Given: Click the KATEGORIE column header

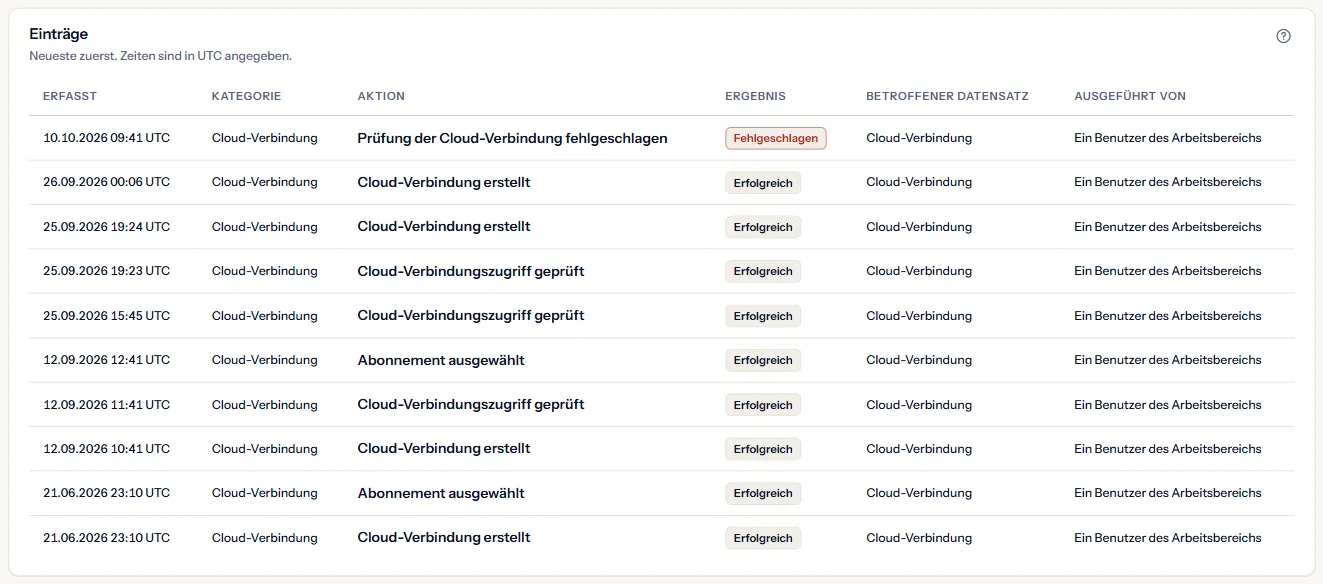Looking at the screenshot, I should pyautogui.click(x=246, y=96).
